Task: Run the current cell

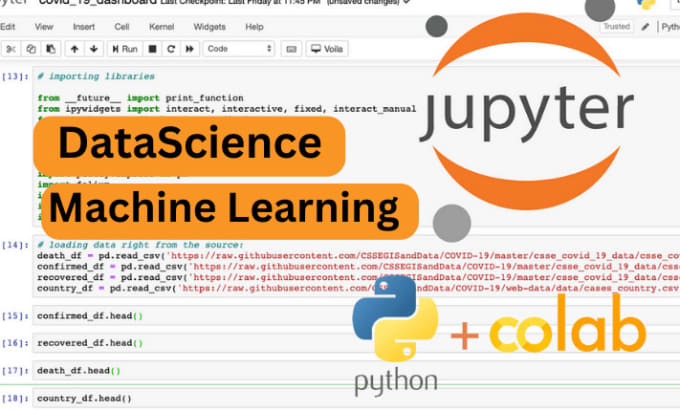Action: point(125,49)
